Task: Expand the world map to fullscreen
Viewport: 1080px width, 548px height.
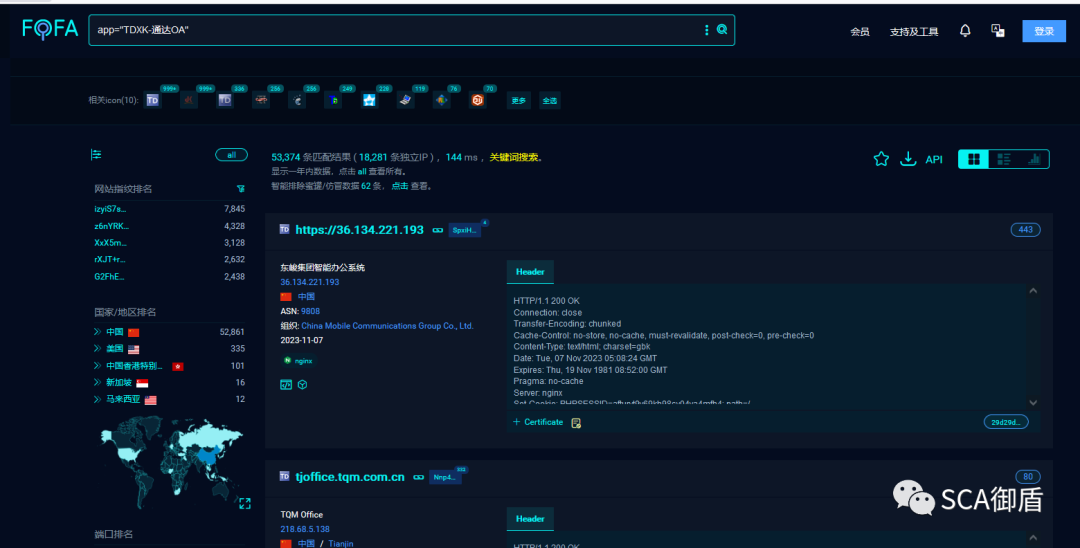Action: [244, 503]
